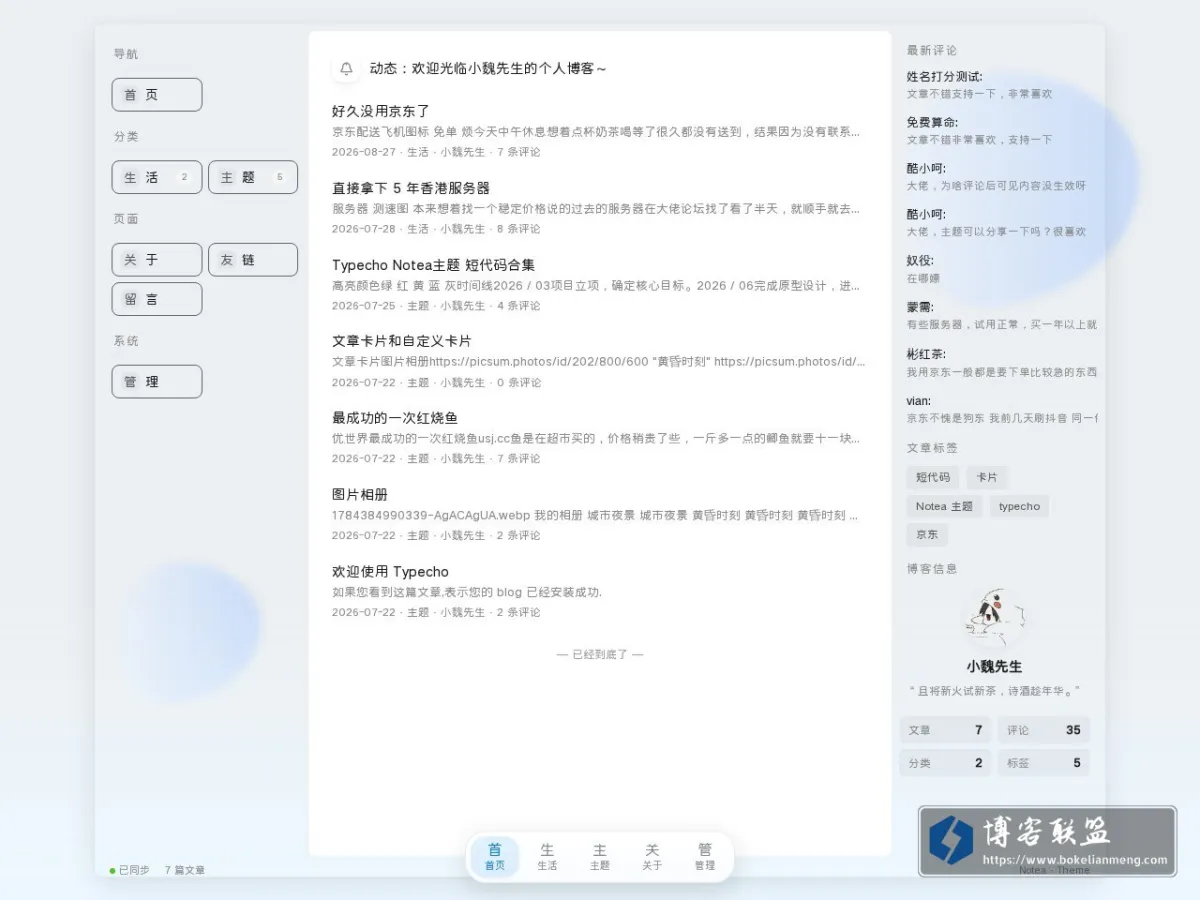The width and height of the screenshot is (1200, 900).
Task: Open post 图片相册
Action: [360, 495]
